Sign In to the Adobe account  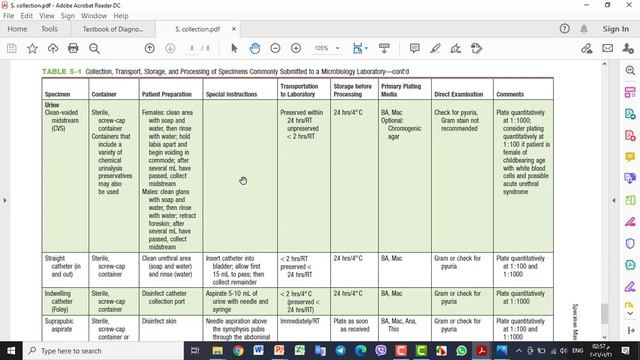point(616,29)
